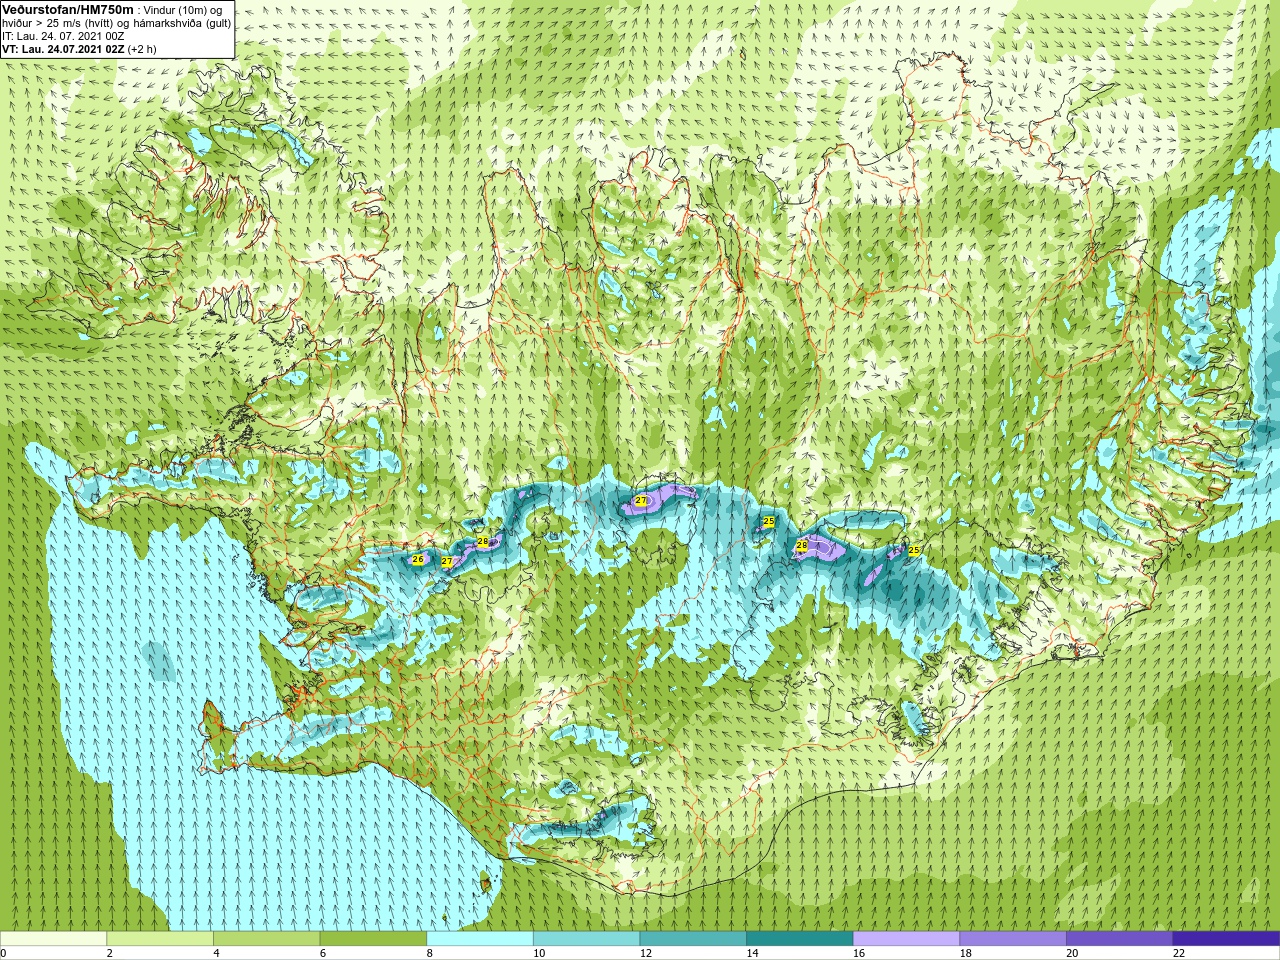The image size is (1280, 960).
Task: Click the scale value 22 on the legend
Action: tap(1178, 953)
